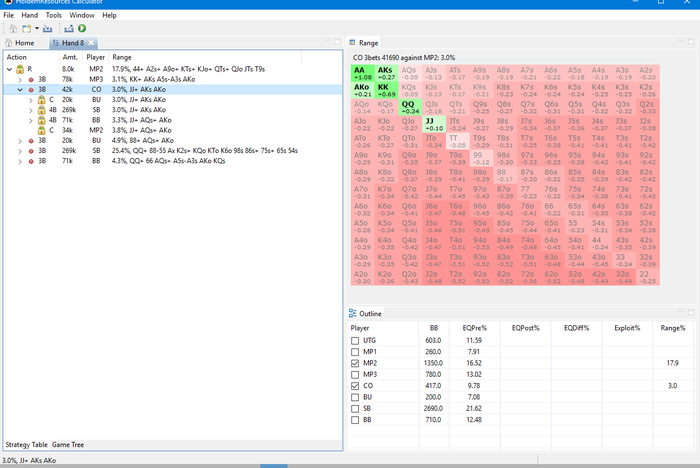Minimize the Range panel
The height and width of the screenshot is (468, 700).
[x=681, y=40]
